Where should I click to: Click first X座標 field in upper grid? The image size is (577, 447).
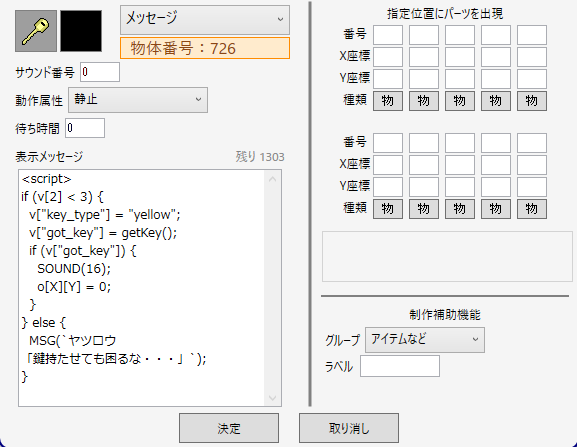point(388,57)
